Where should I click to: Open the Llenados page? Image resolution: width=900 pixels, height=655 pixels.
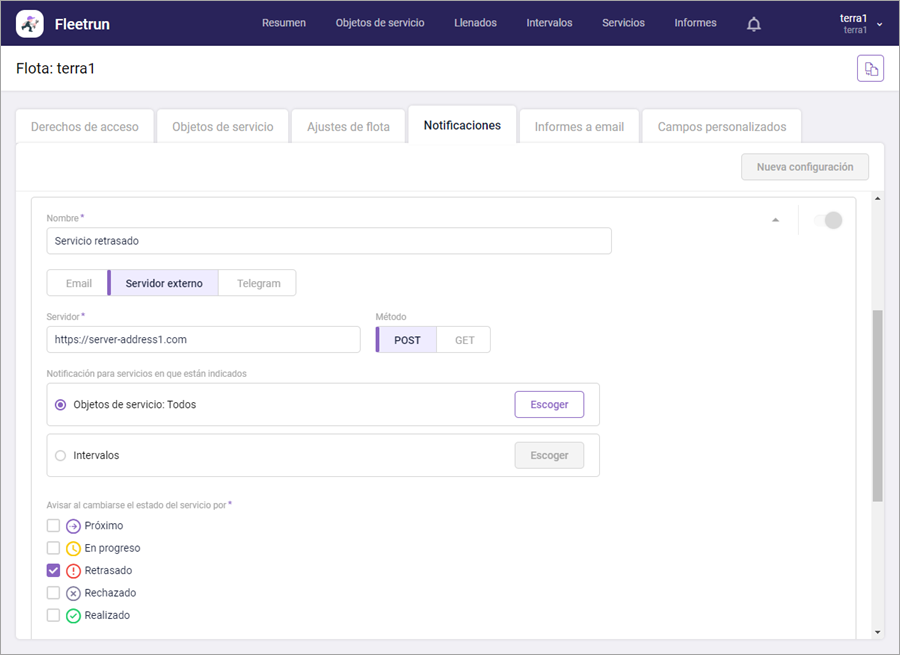coord(475,23)
